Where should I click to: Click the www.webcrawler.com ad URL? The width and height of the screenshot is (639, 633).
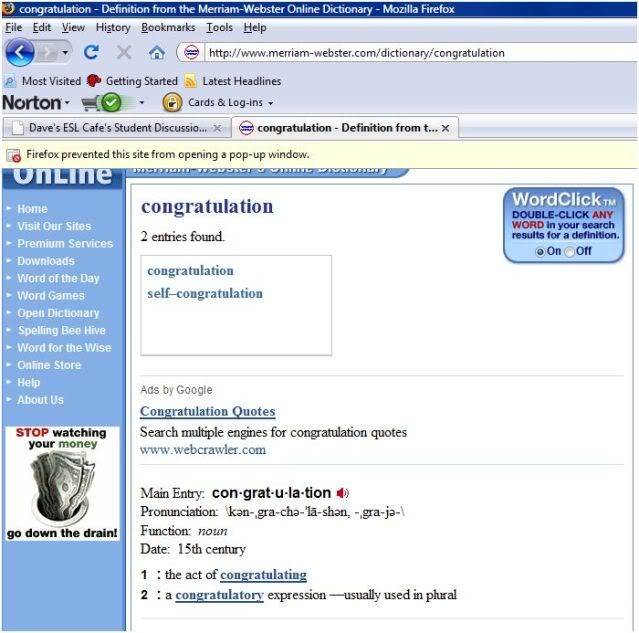tap(203, 450)
